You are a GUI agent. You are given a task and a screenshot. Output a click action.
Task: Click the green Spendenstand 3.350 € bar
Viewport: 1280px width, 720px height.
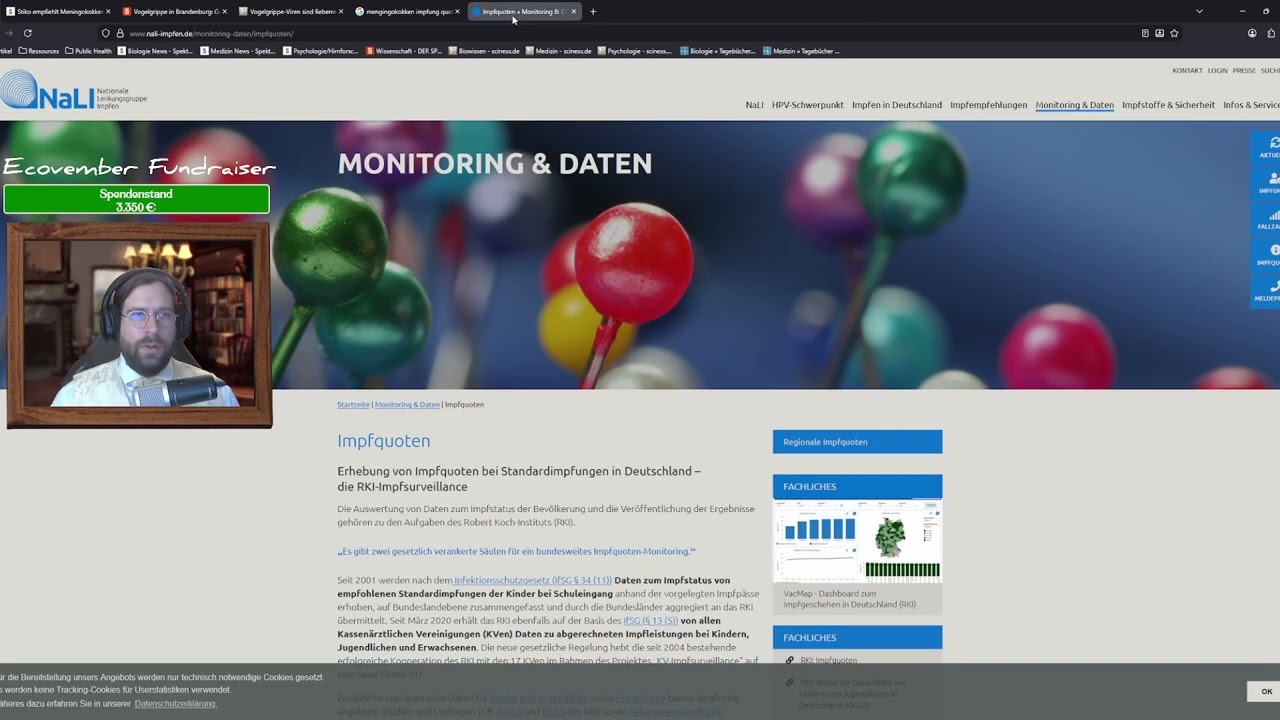tap(136, 199)
